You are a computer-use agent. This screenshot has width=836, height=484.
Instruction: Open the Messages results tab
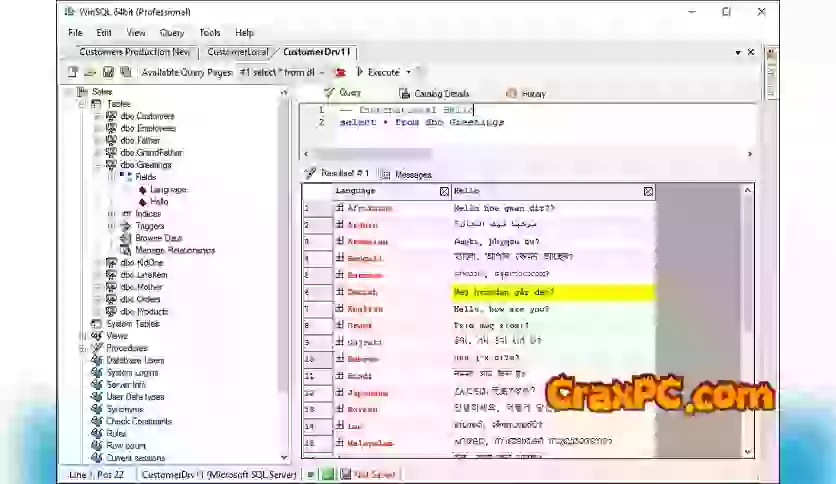pyautogui.click(x=412, y=174)
